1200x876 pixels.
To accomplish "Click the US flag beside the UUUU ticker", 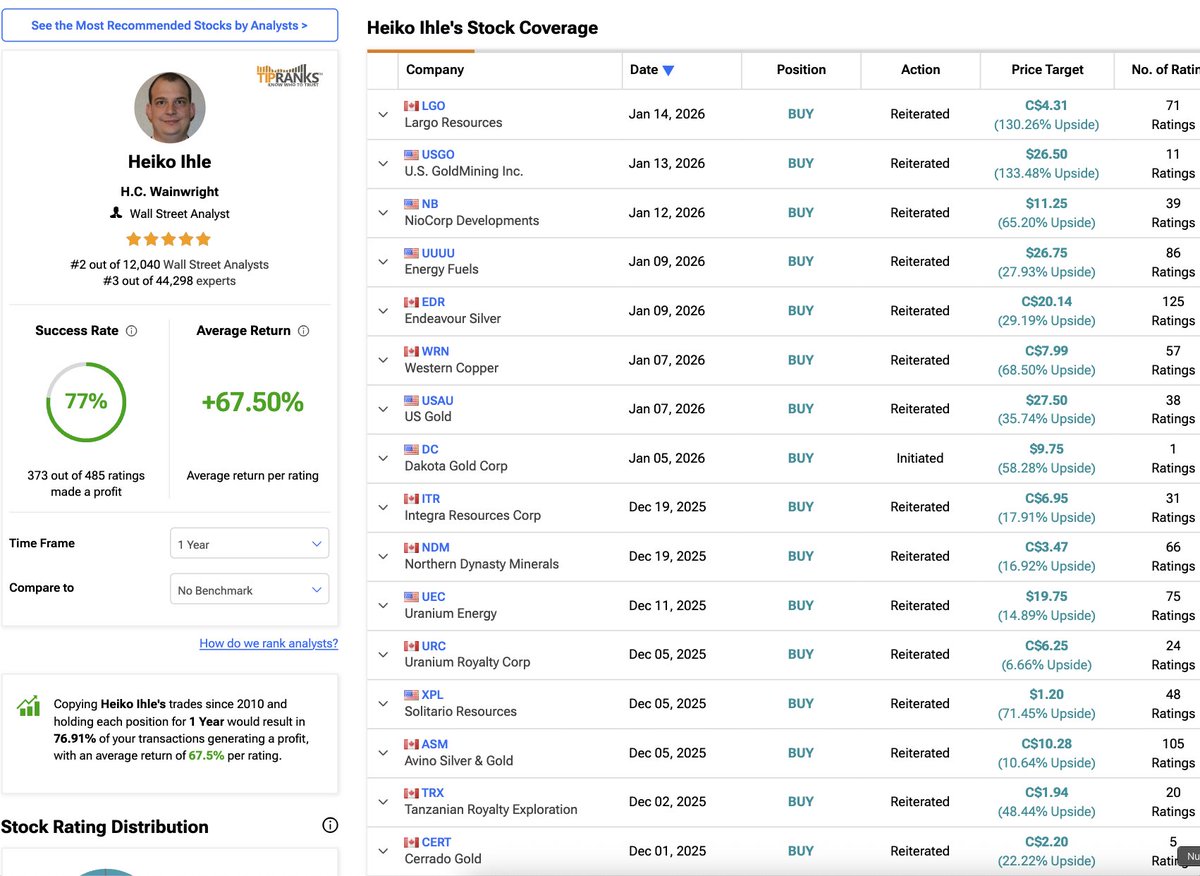I will [411, 253].
